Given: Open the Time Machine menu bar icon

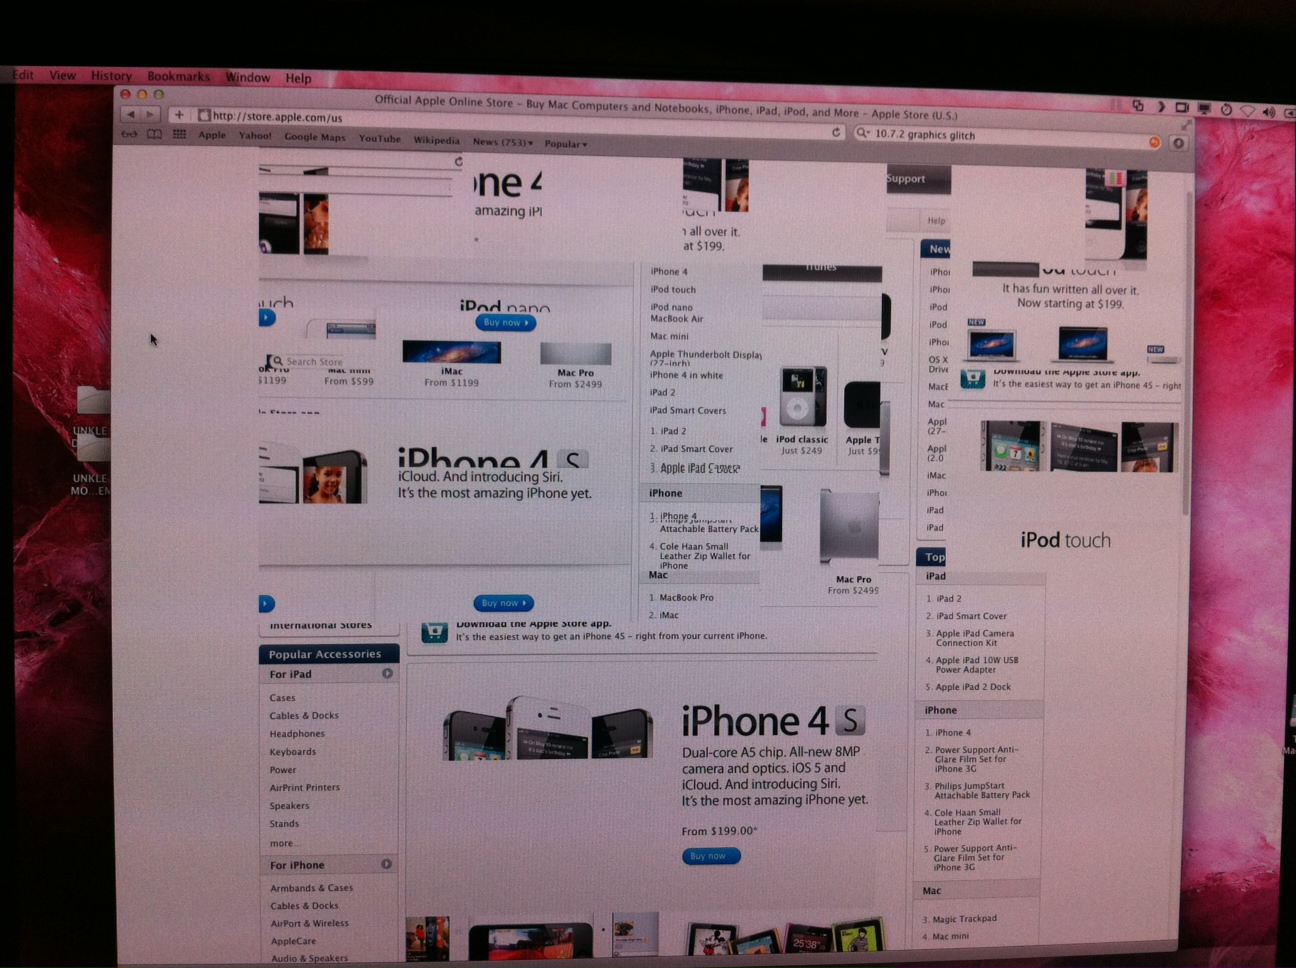Looking at the screenshot, I should click(1226, 109).
